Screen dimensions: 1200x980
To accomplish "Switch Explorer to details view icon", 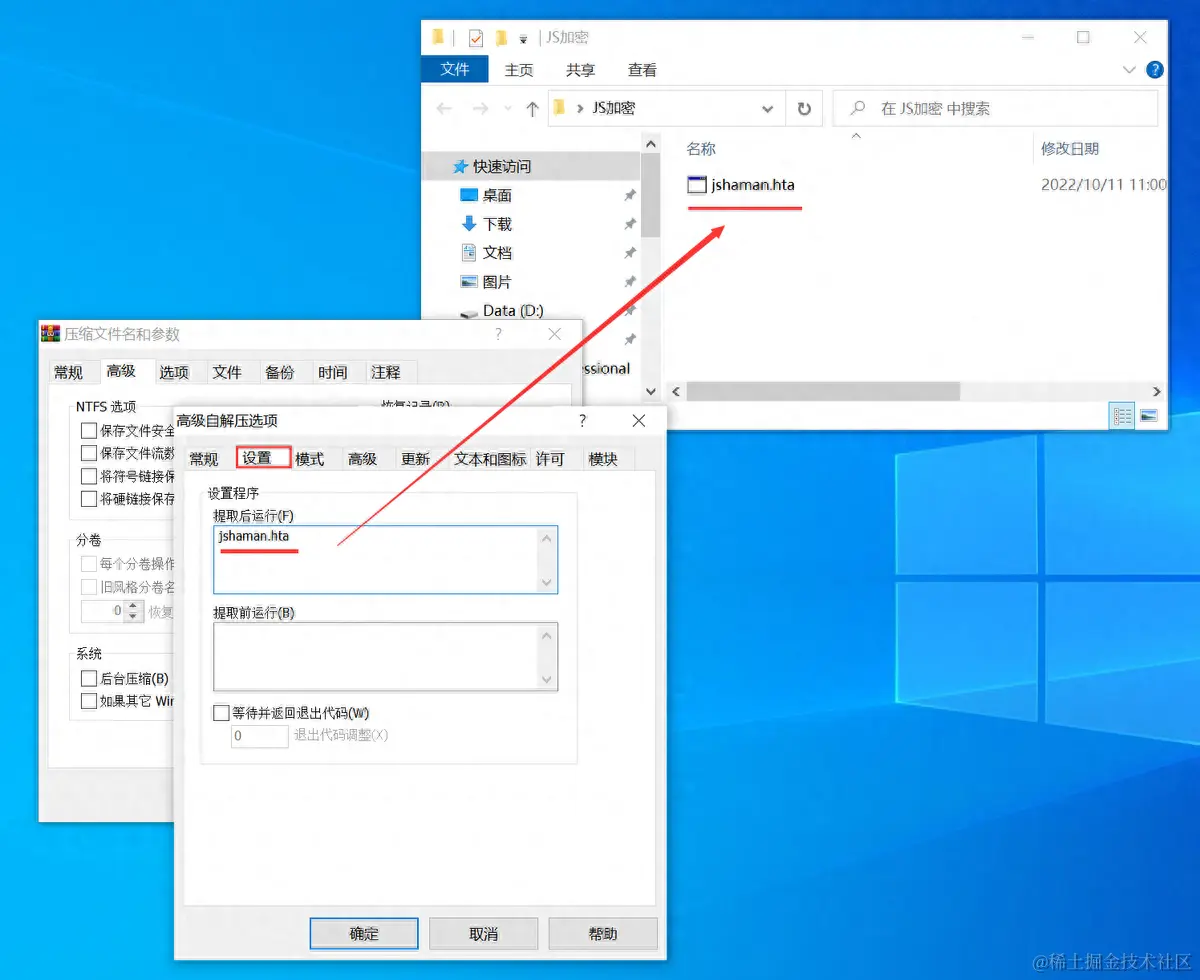I will point(1122,416).
